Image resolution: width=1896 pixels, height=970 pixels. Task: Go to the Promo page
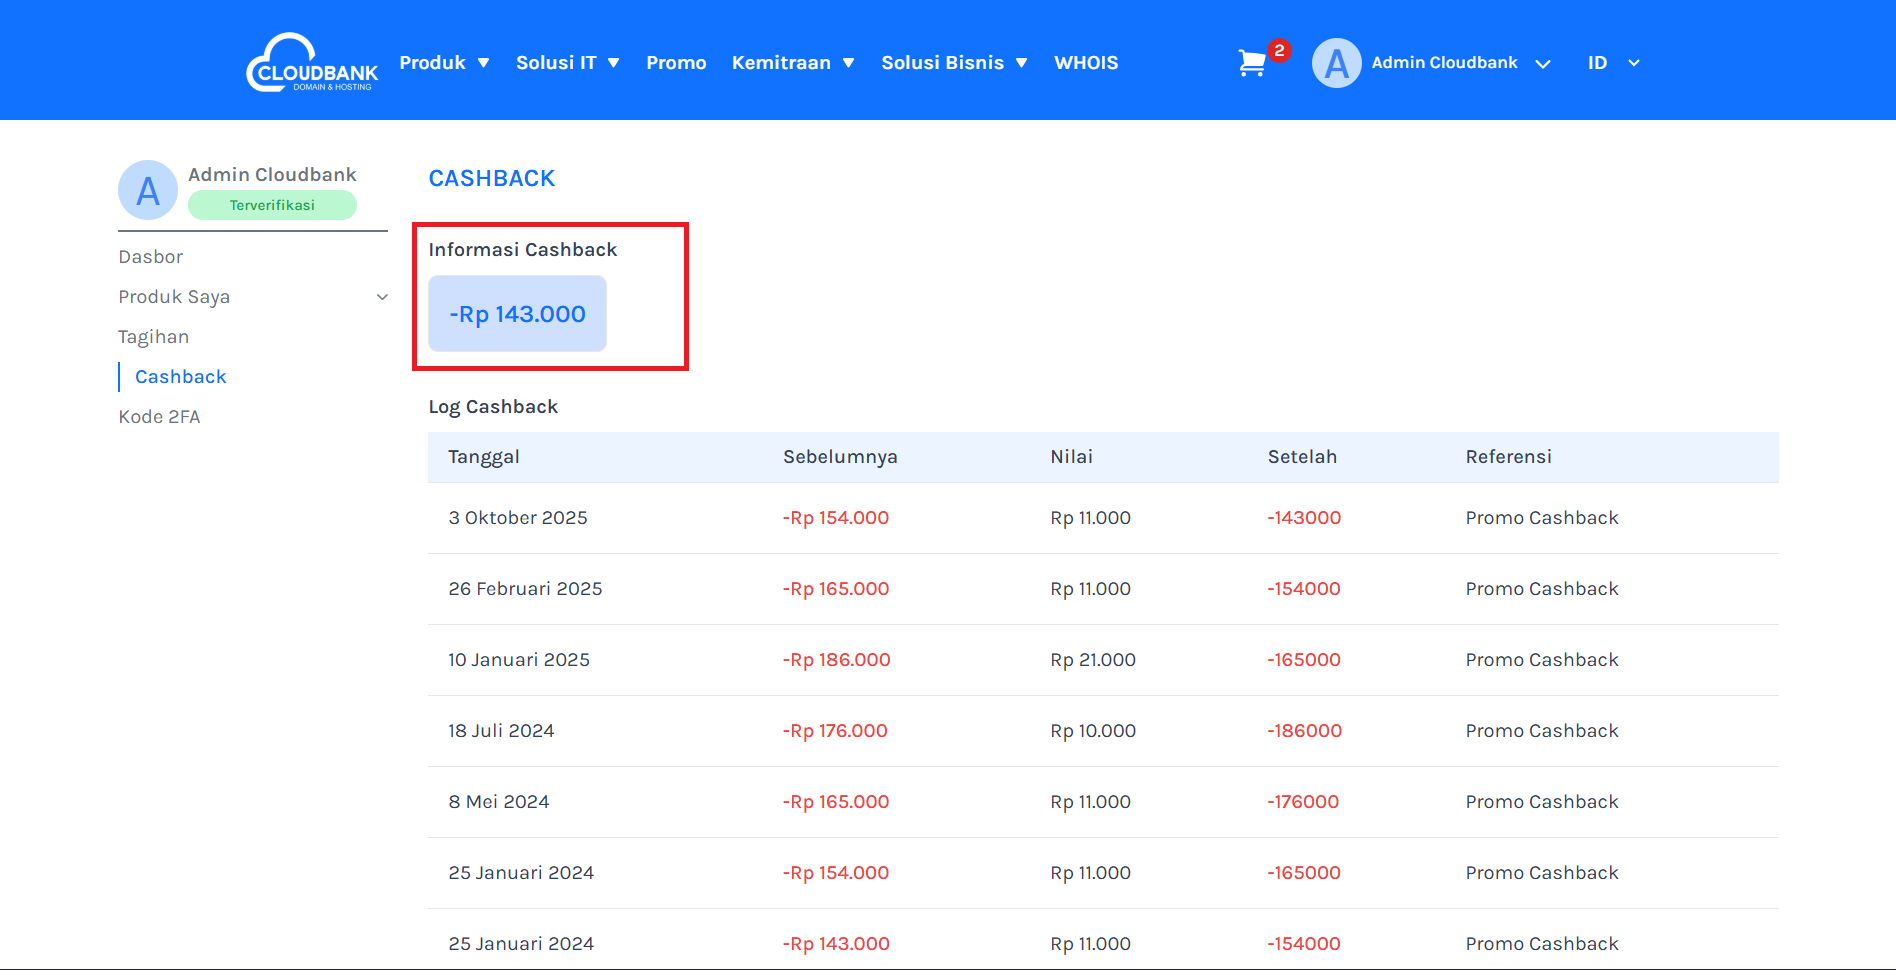676,63
